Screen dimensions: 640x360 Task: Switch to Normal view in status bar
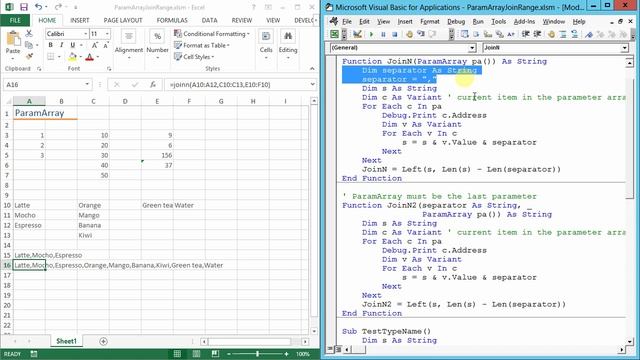click(x=177, y=354)
